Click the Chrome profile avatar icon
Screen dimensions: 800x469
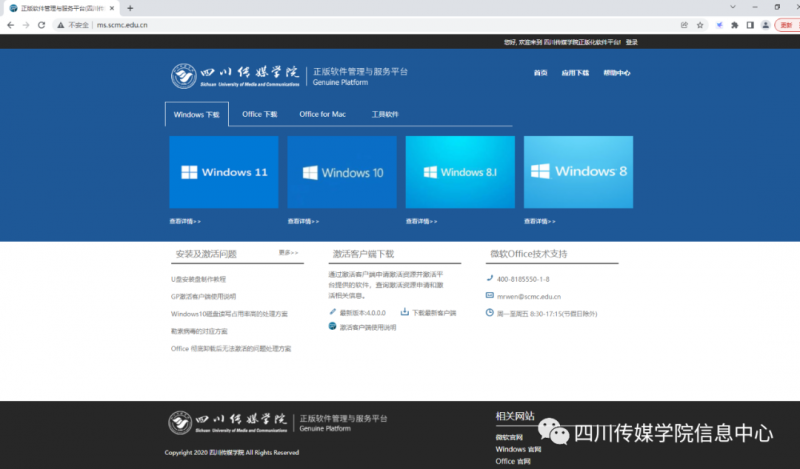(x=766, y=25)
